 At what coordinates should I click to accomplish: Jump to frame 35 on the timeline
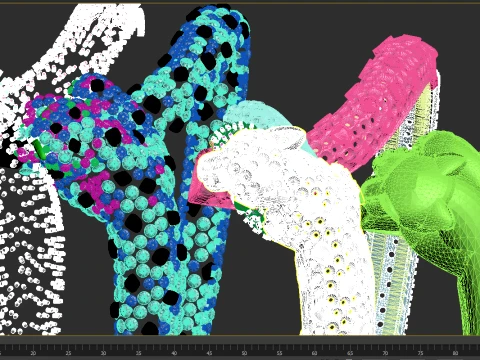click(x=139, y=353)
